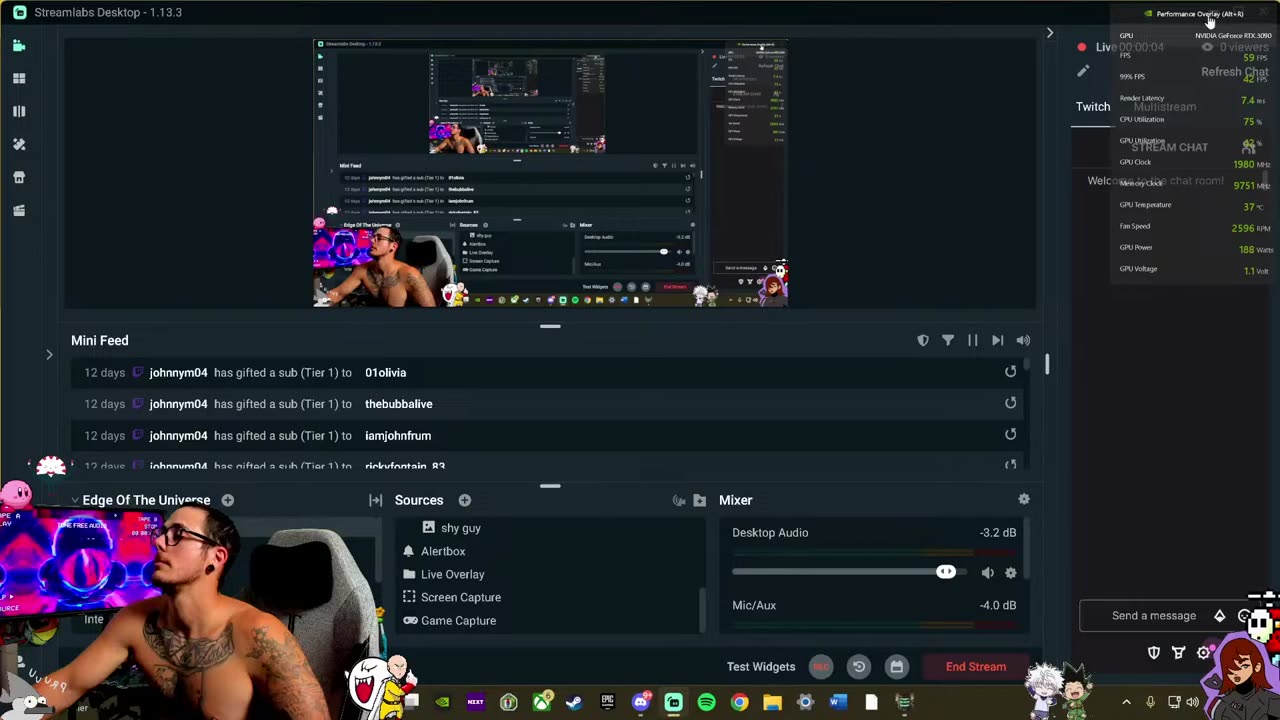Open the Editor icon in left sidebar
The image size is (1280, 720).
coord(19,45)
